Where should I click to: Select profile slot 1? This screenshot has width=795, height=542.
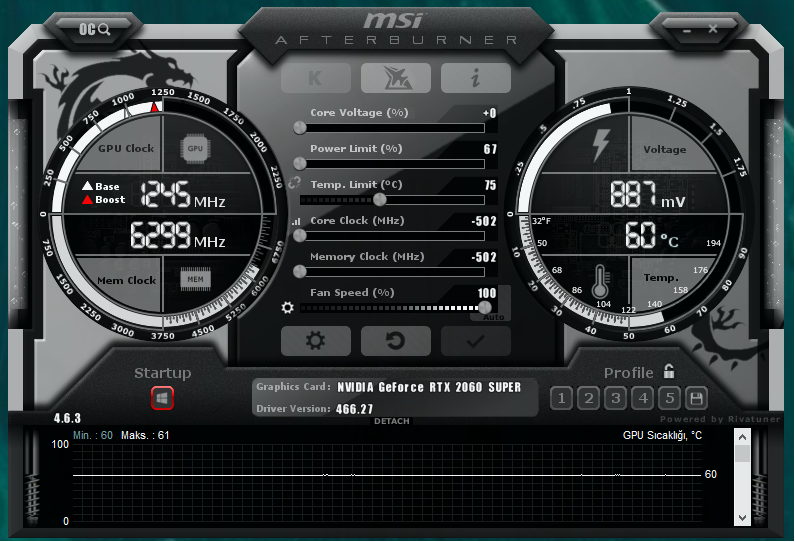(x=561, y=399)
